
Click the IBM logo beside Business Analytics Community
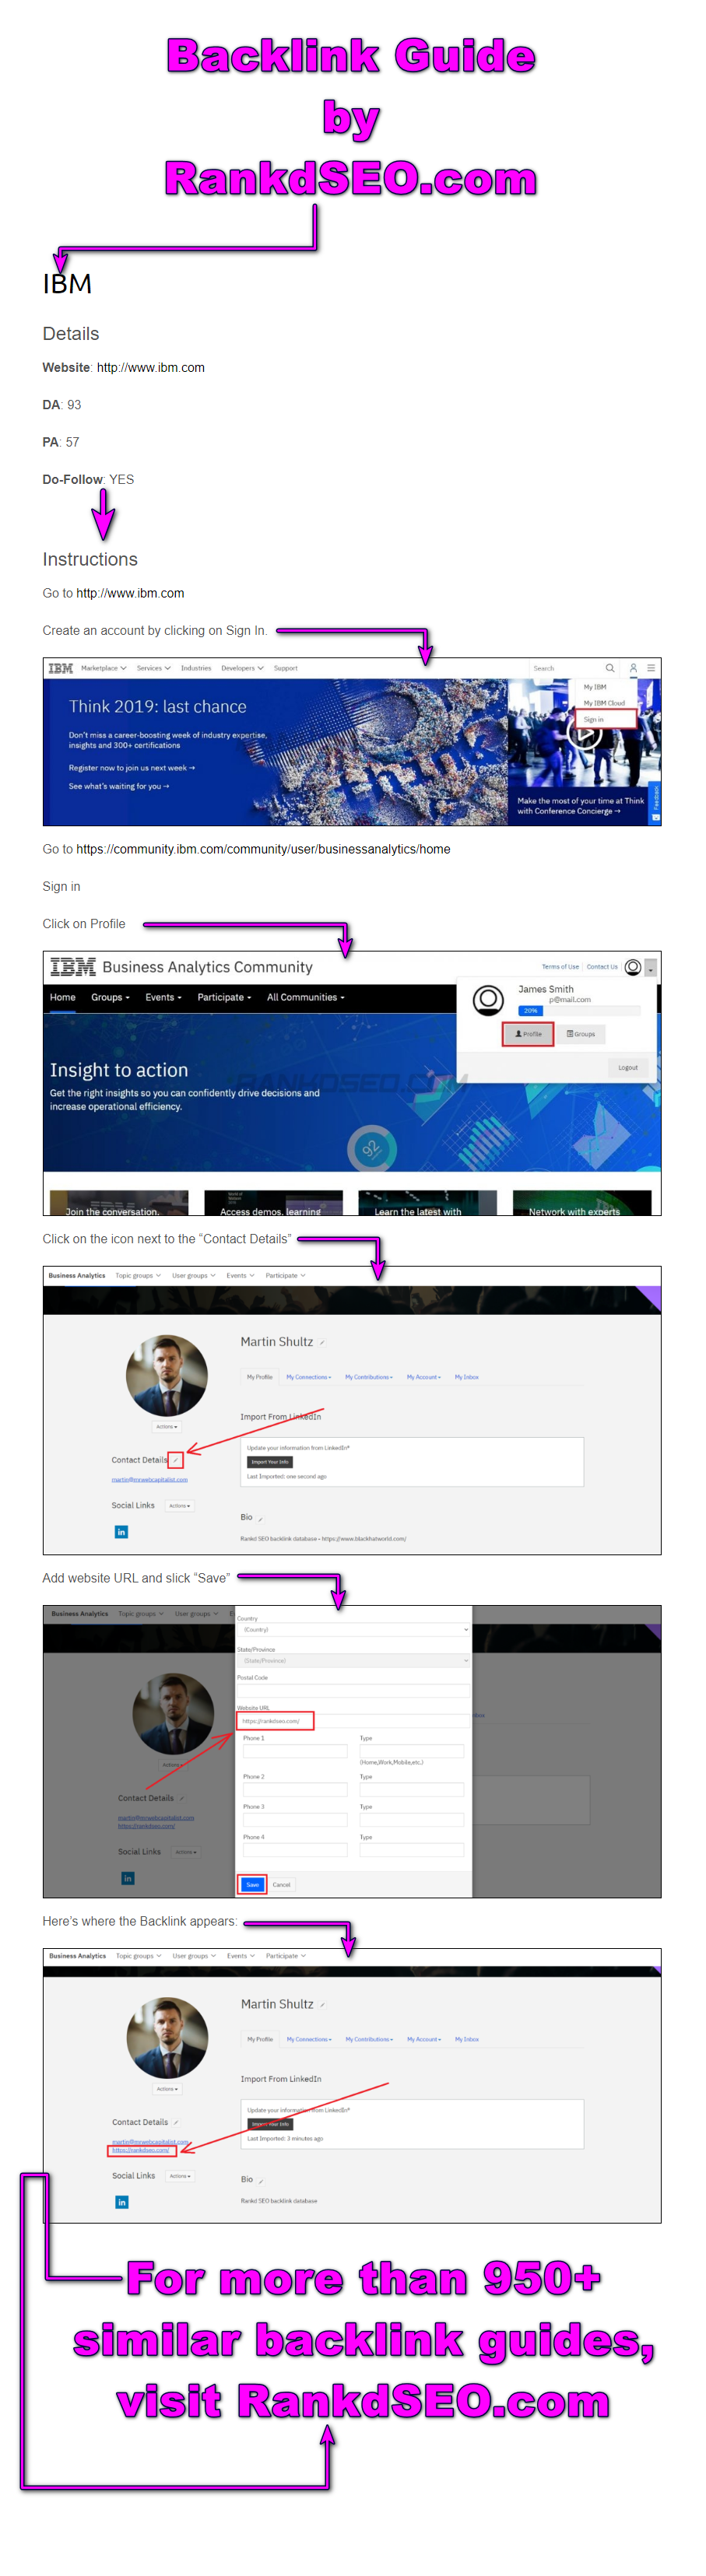pos(73,967)
